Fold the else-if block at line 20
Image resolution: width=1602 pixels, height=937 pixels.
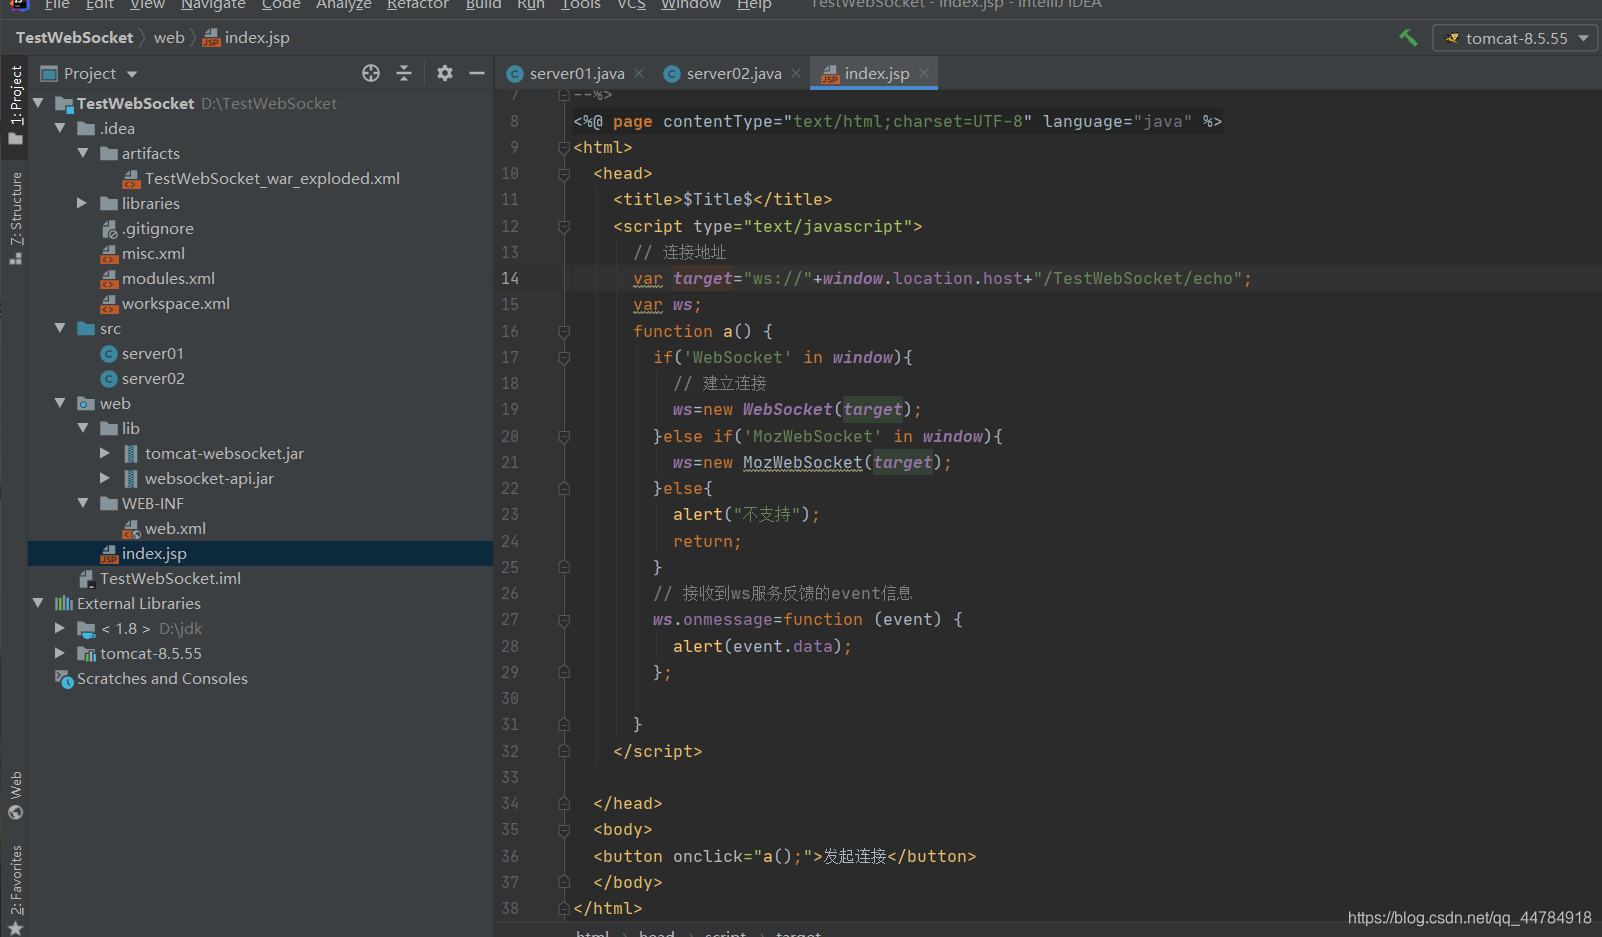tap(564, 437)
